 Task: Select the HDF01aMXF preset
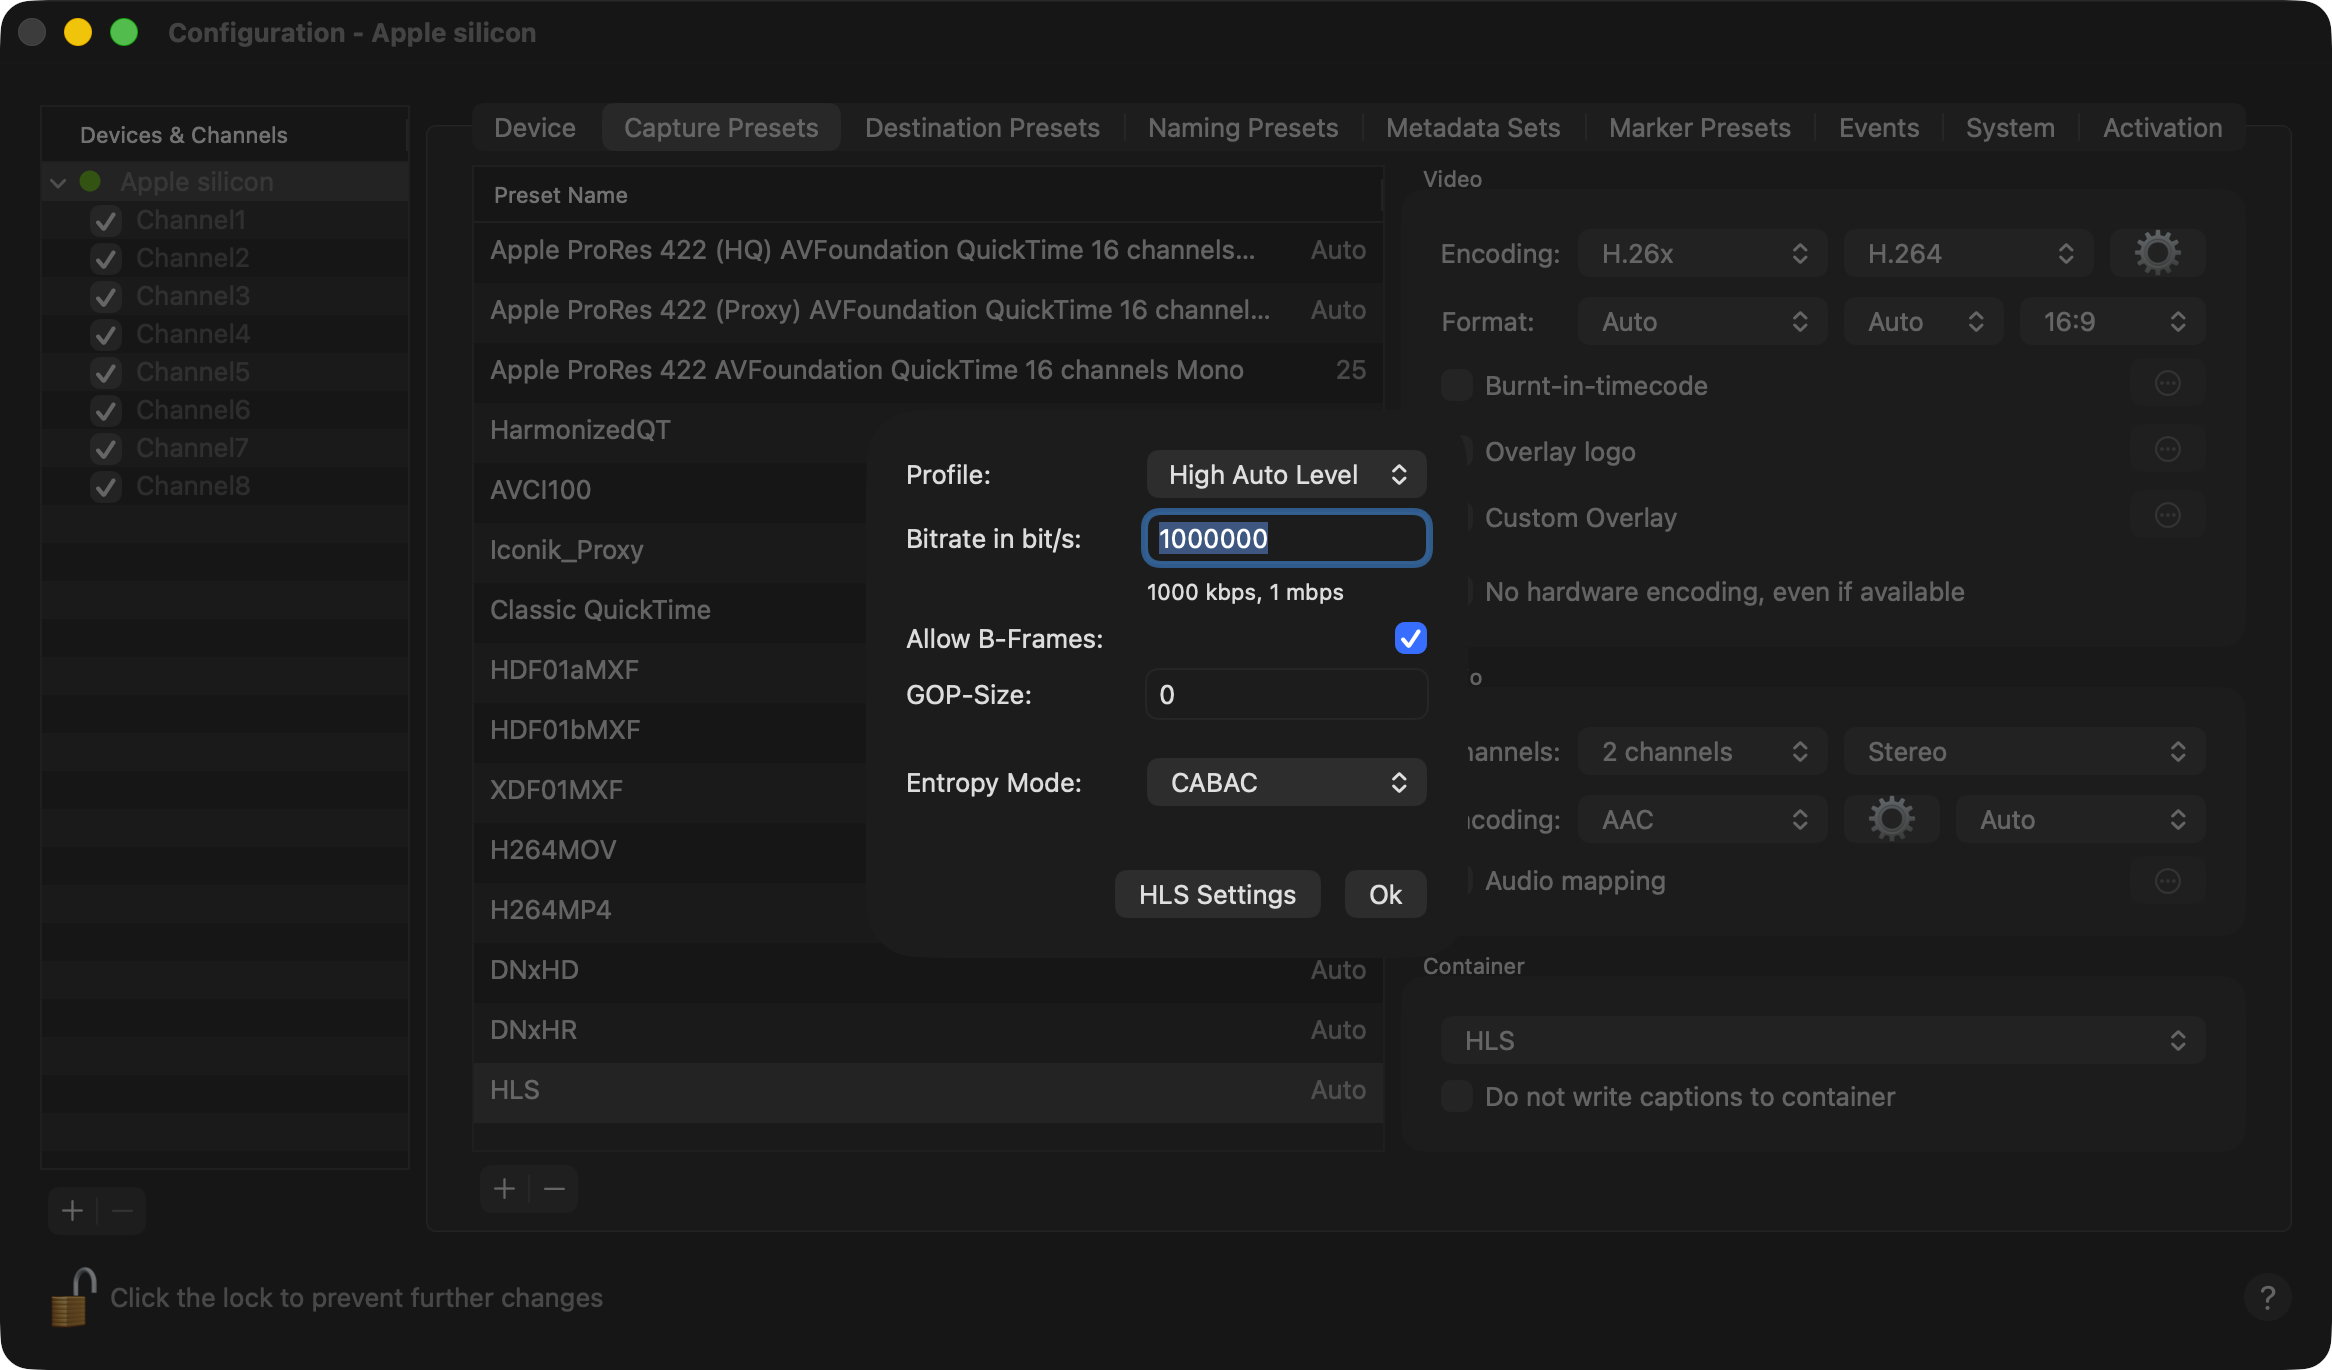(x=670, y=670)
